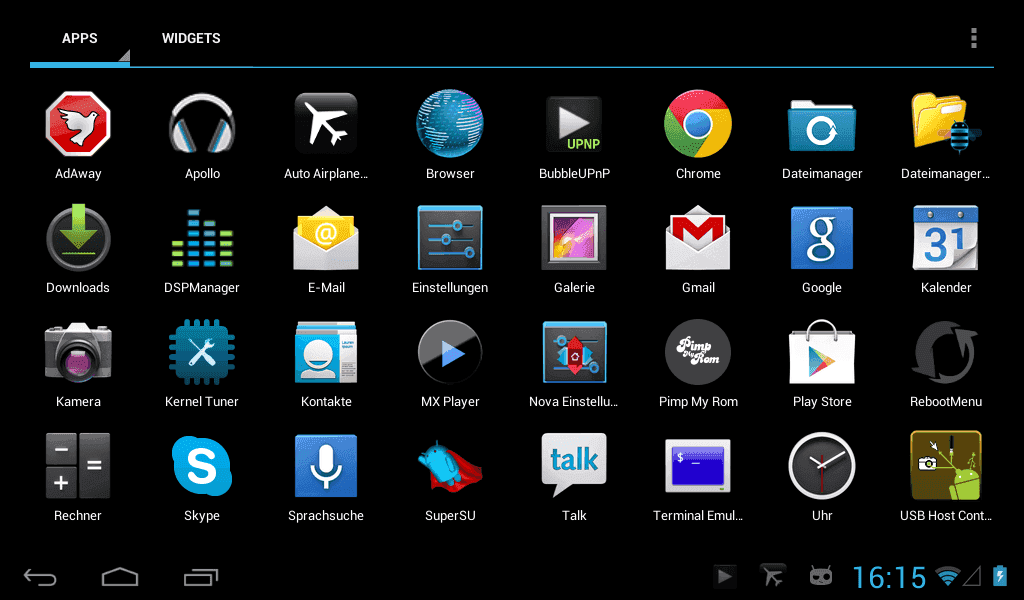The height and width of the screenshot is (600, 1024).
Task: Launch MX Player
Action: [450, 352]
